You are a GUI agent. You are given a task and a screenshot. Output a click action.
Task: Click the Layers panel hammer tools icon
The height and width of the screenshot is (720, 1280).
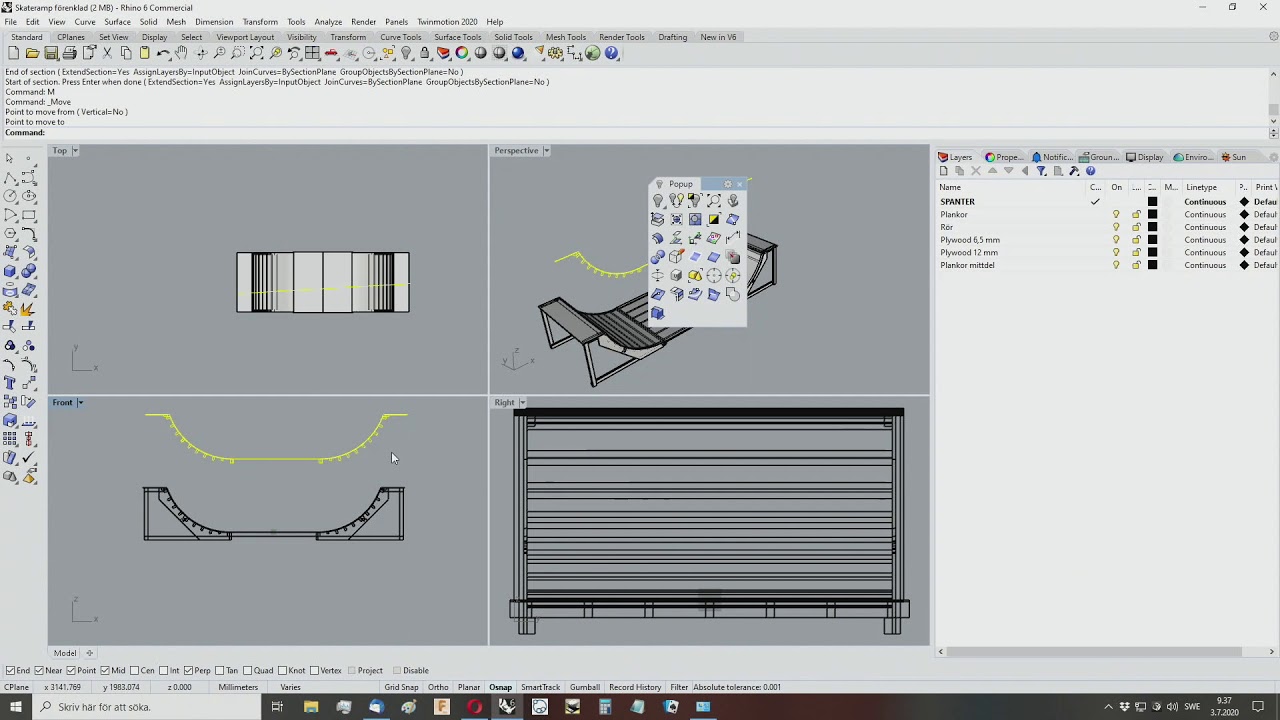point(1074,171)
